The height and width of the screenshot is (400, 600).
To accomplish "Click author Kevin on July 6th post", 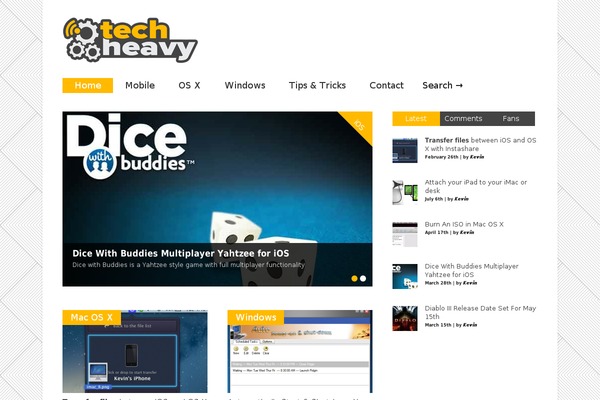I will 461,199.
